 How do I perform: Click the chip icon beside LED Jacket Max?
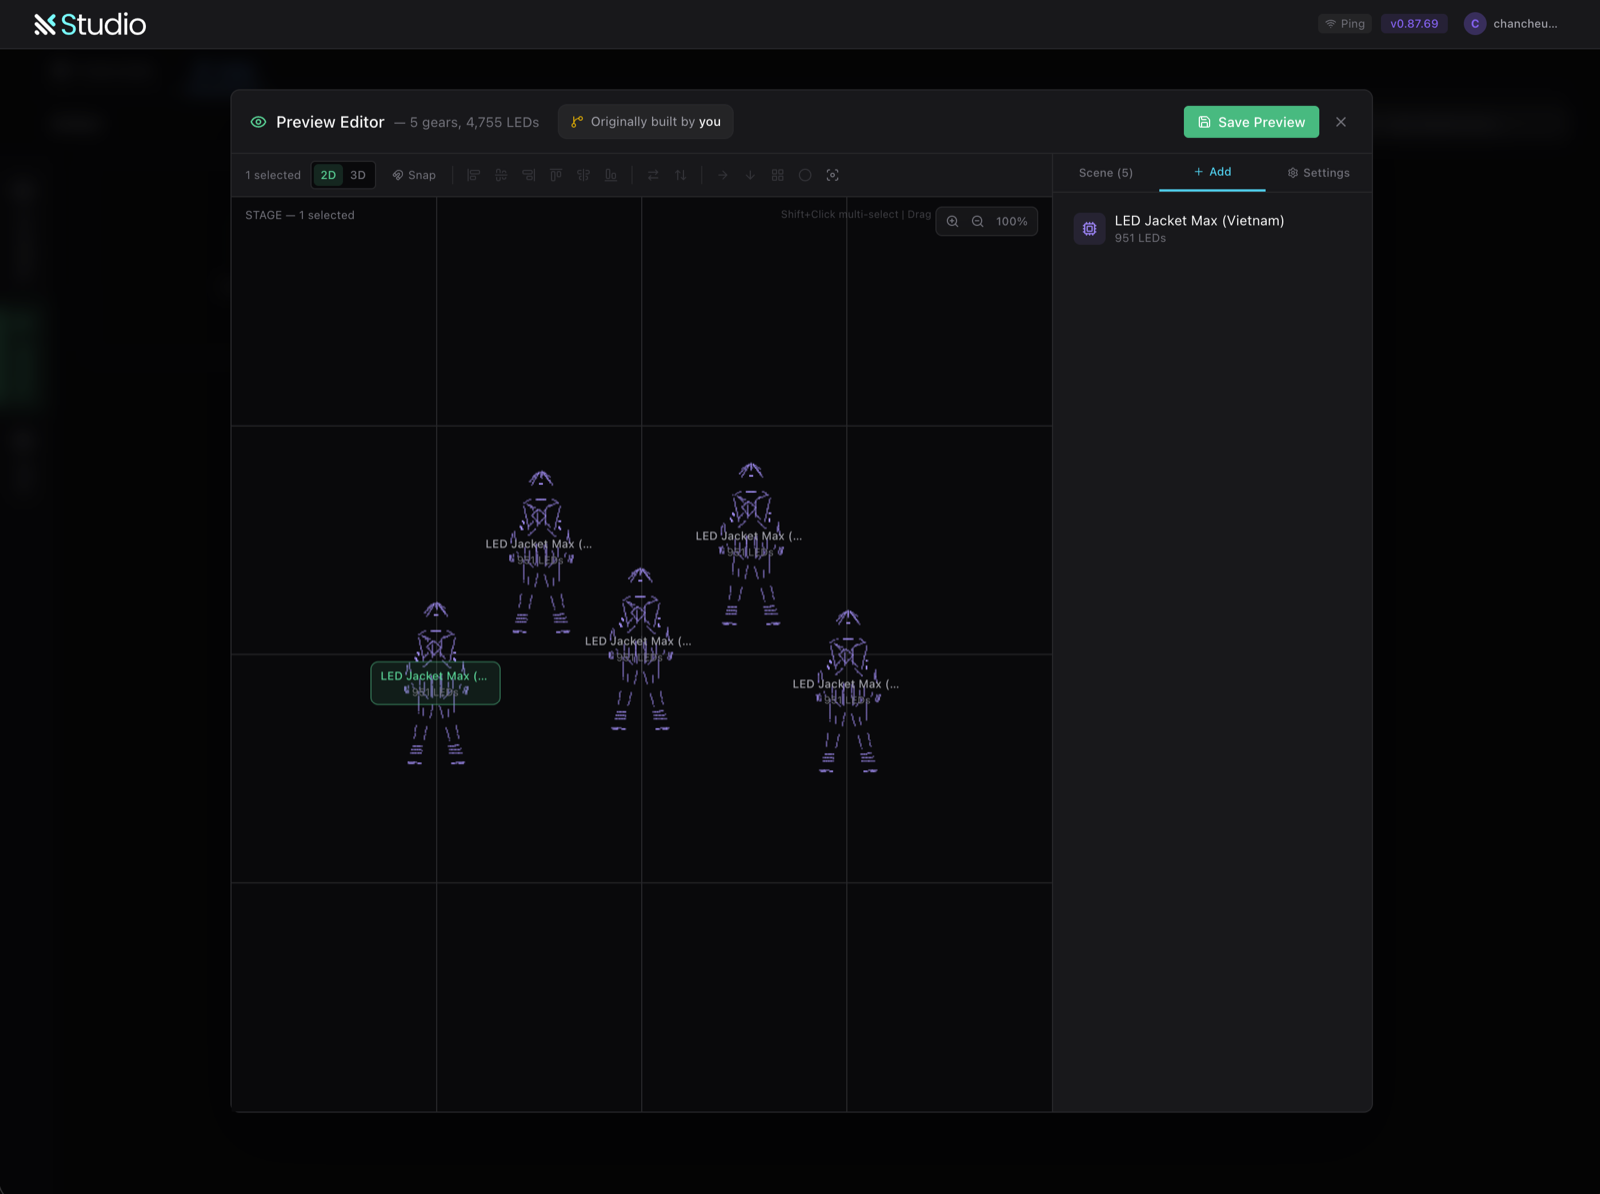(x=1089, y=229)
